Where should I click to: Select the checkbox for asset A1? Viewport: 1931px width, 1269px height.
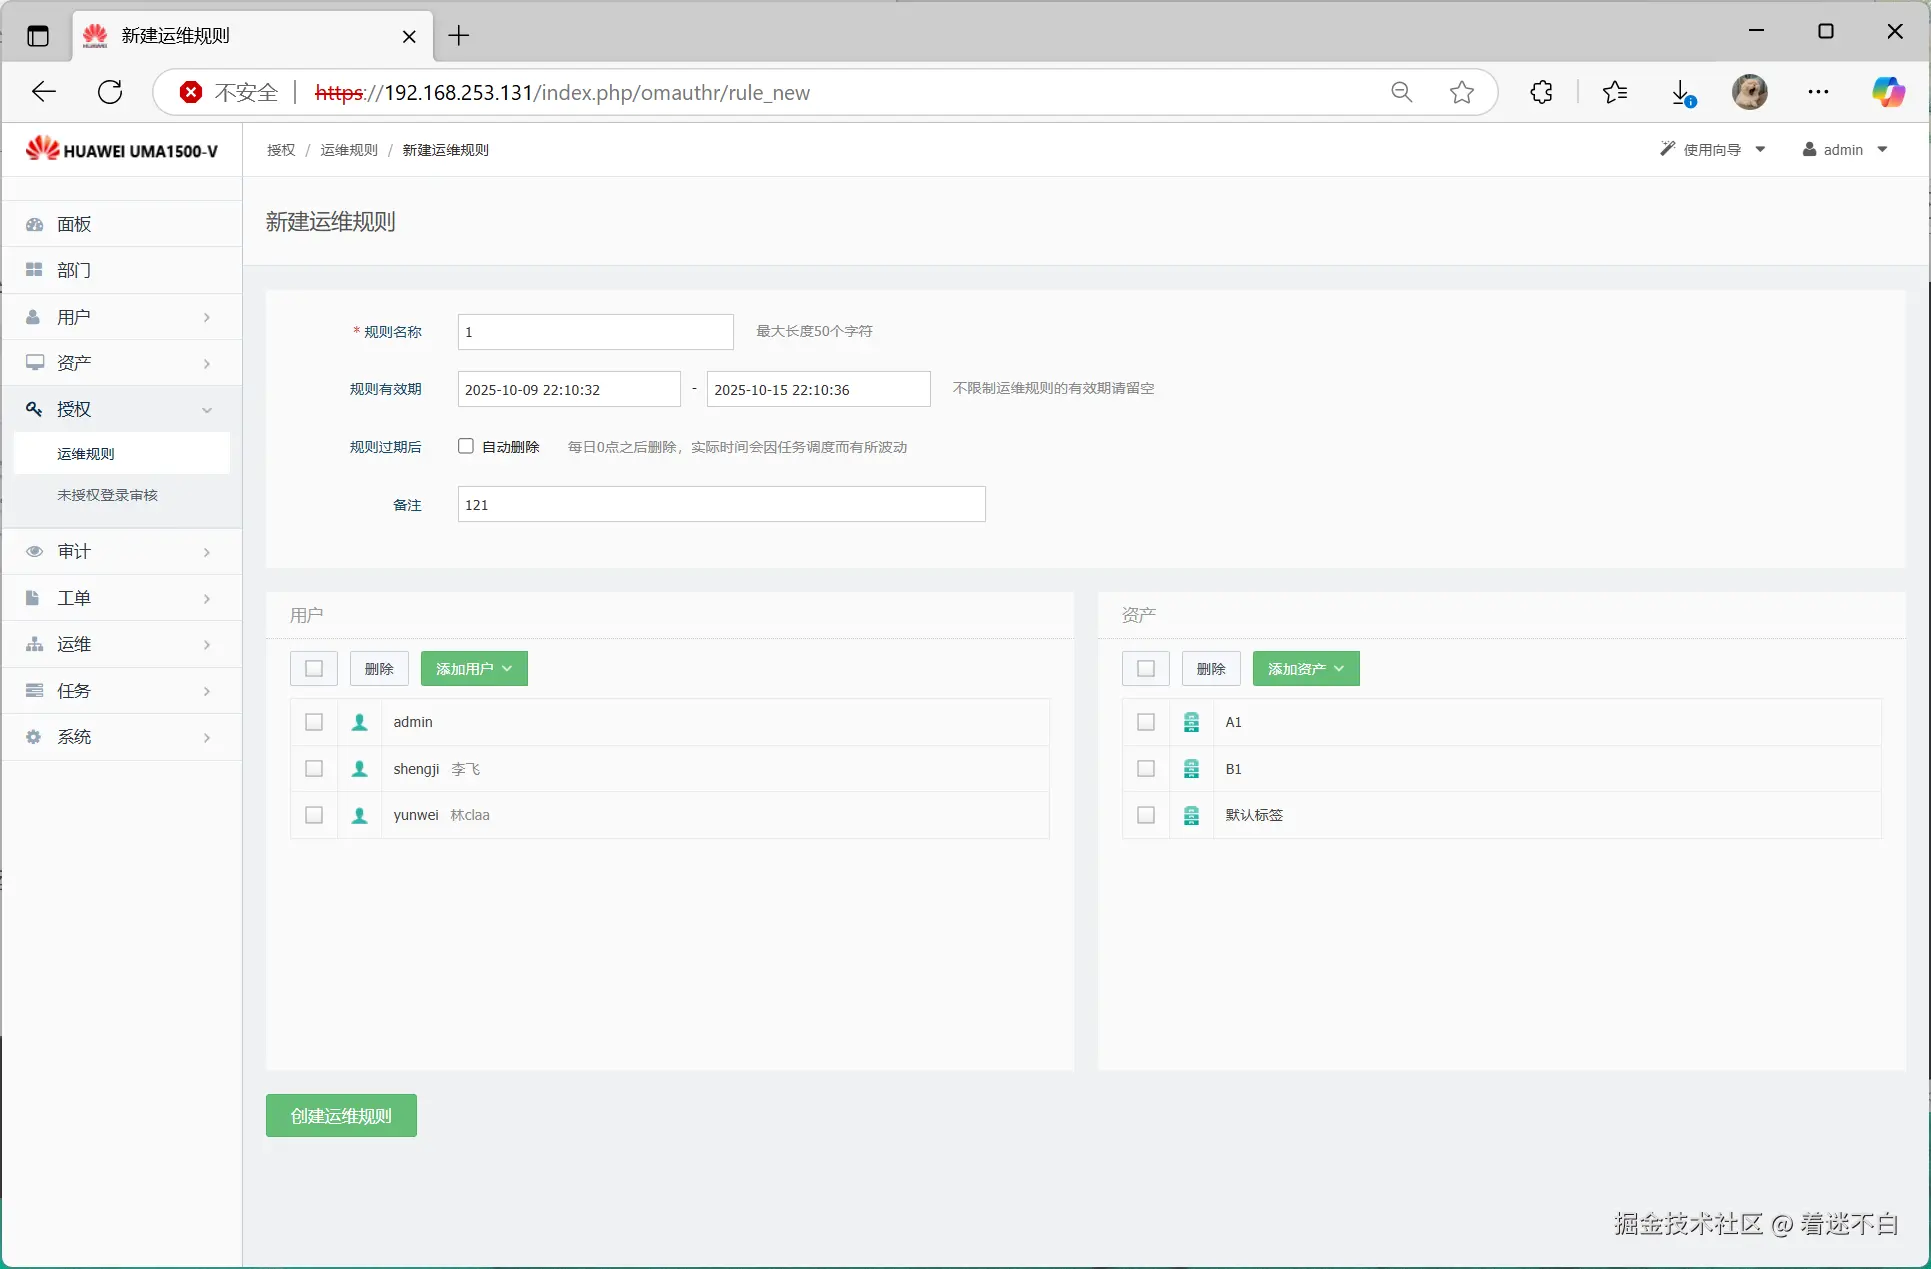(x=1146, y=722)
